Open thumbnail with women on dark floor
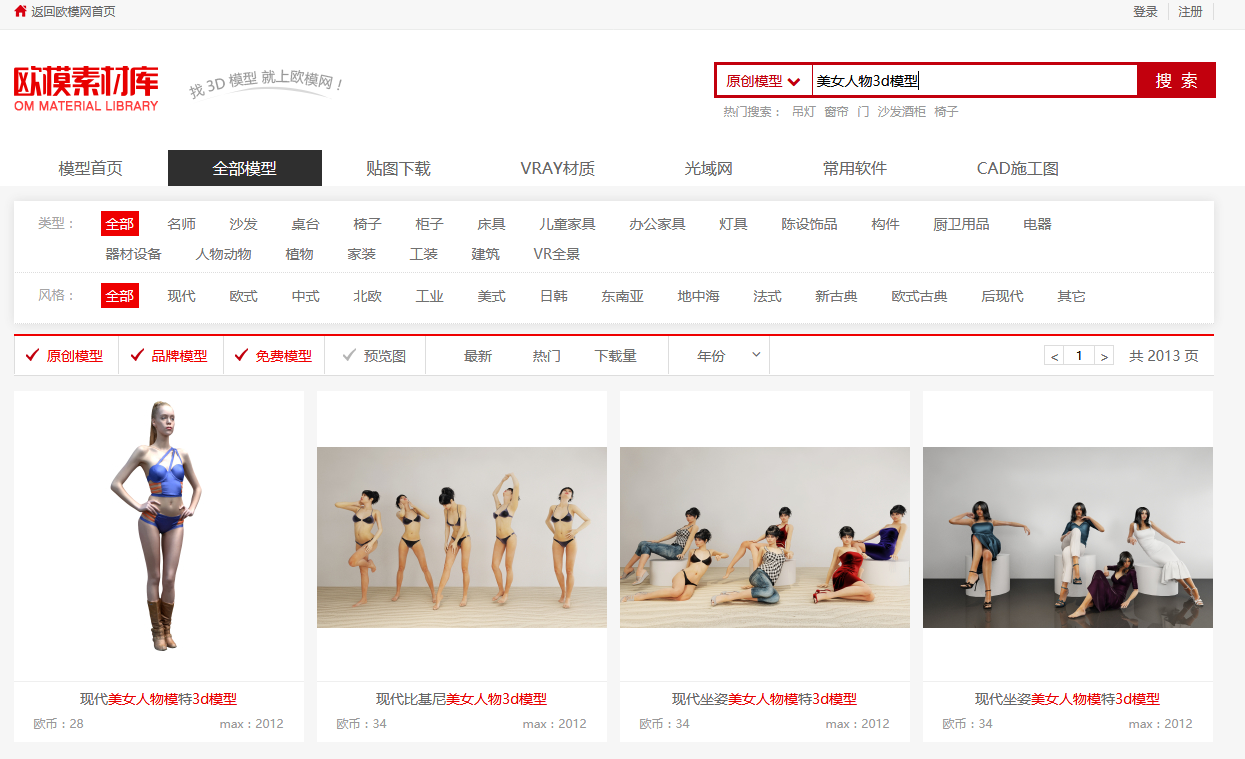The image size is (1245, 759). [1068, 537]
